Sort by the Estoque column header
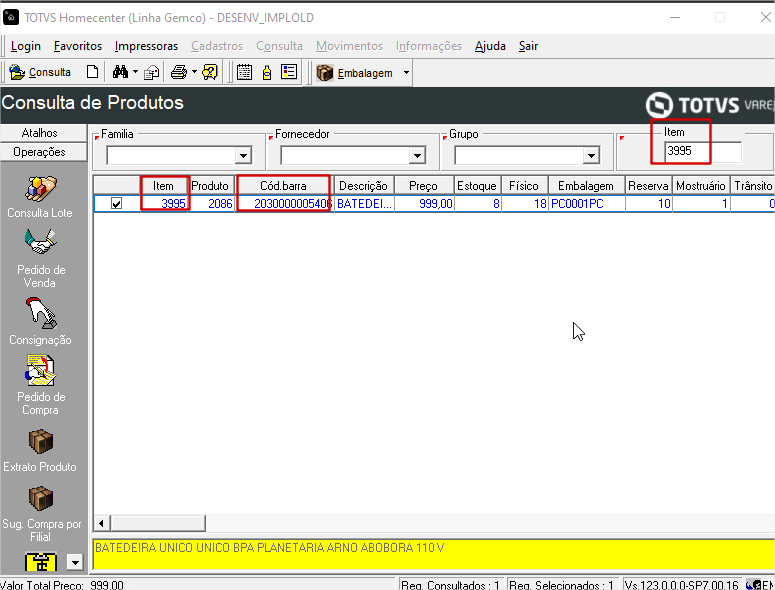Screen dimensions: 775x590 pyautogui.click(x=477, y=186)
